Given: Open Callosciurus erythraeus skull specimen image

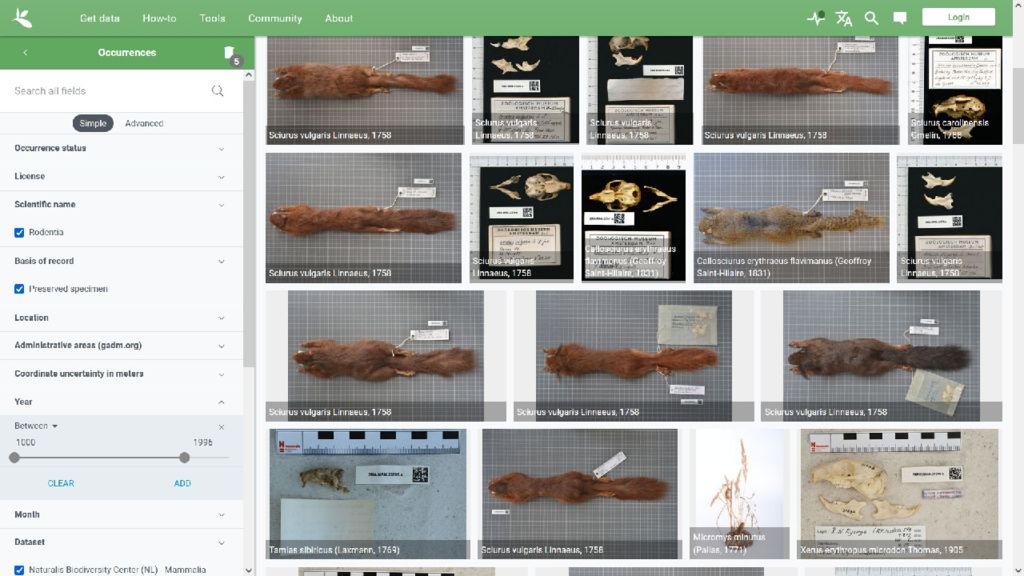Looking at the screenshot, I should tap(633, 217).
